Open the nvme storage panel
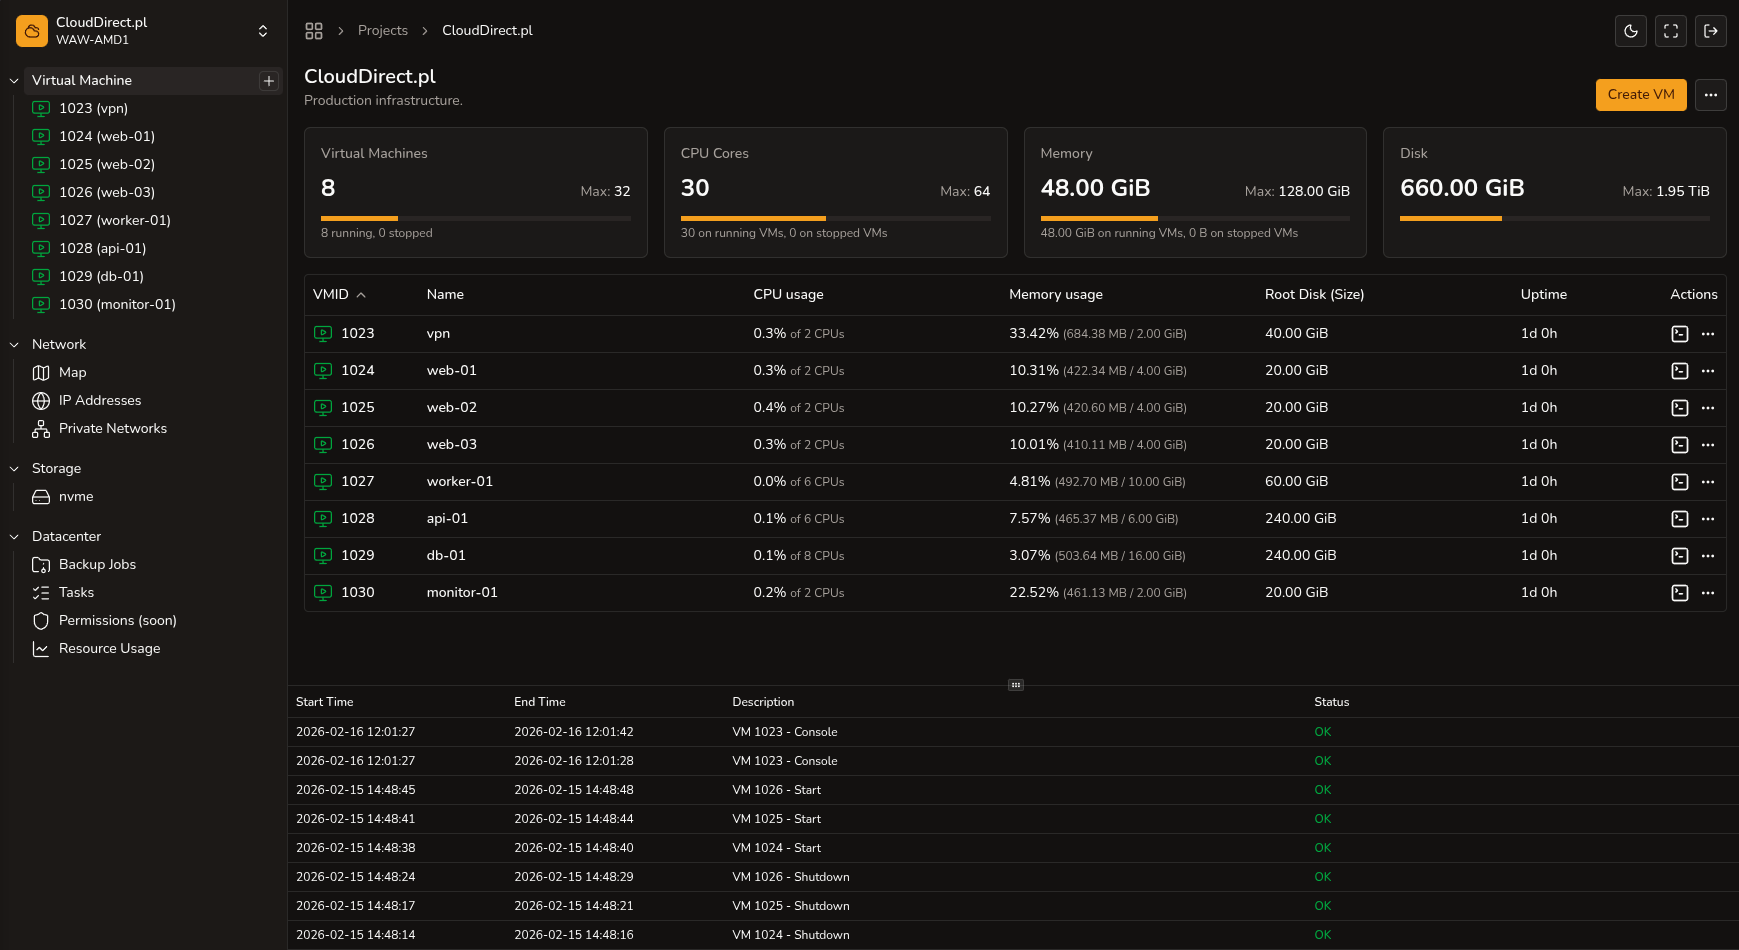1739x950 pixels. click(74, 496)
